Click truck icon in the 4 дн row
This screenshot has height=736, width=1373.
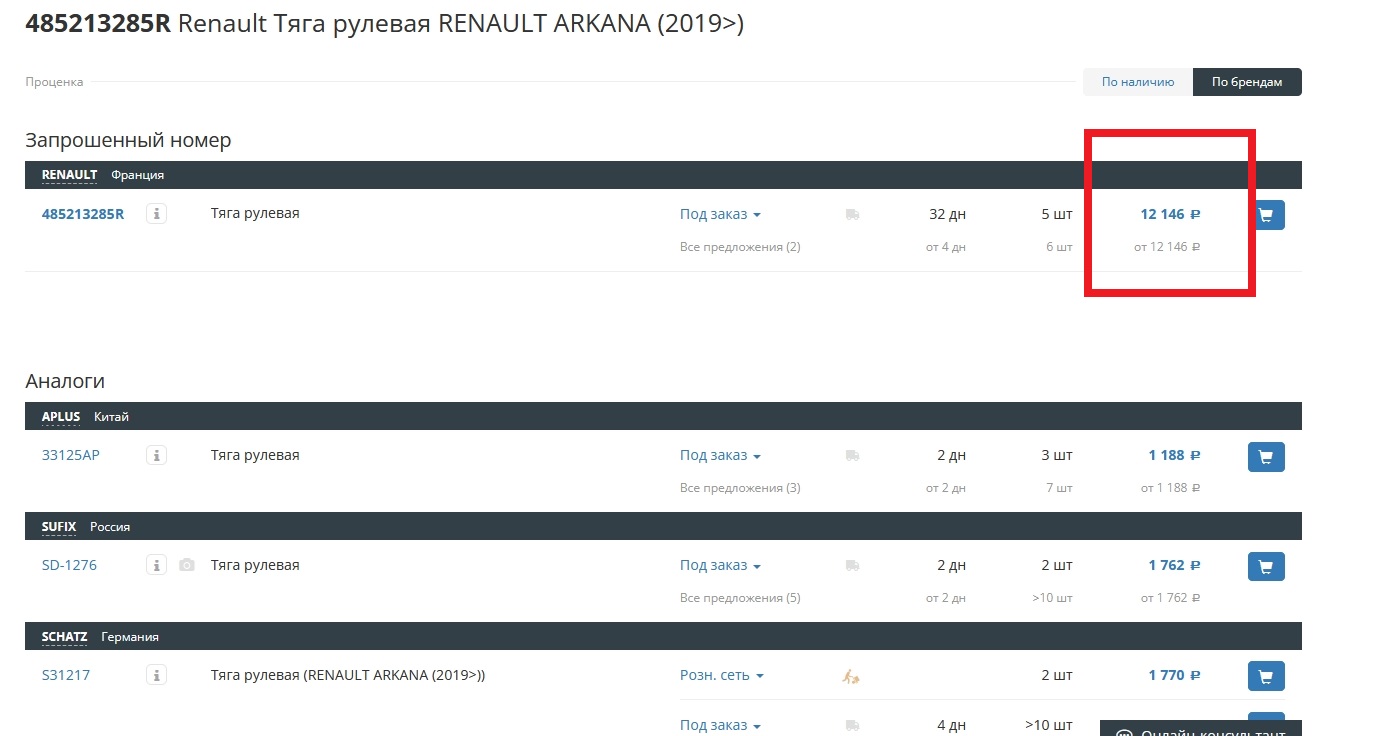click(852, 725)
